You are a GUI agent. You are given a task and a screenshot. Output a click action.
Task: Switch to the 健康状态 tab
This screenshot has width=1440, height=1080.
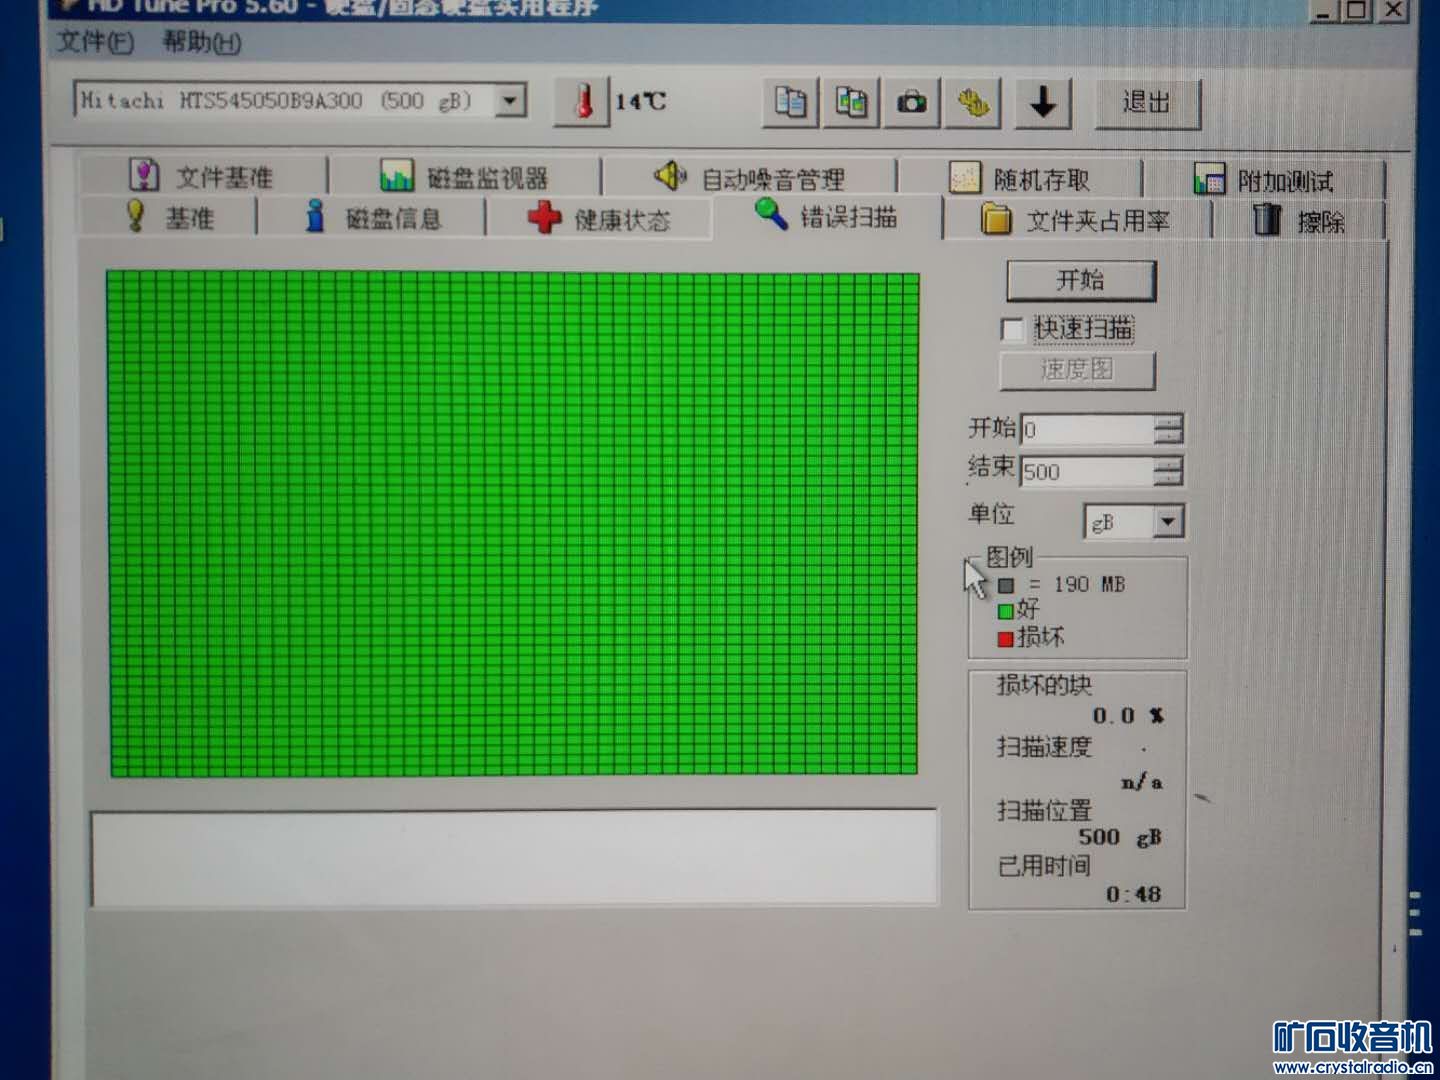[x=599, y=219]
